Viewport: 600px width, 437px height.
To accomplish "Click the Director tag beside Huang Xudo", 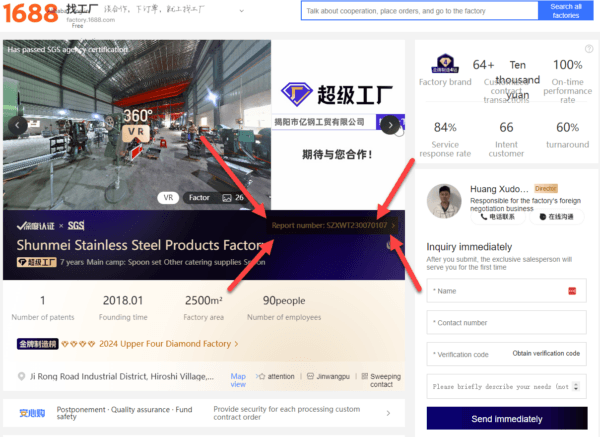I will point(546,189).
